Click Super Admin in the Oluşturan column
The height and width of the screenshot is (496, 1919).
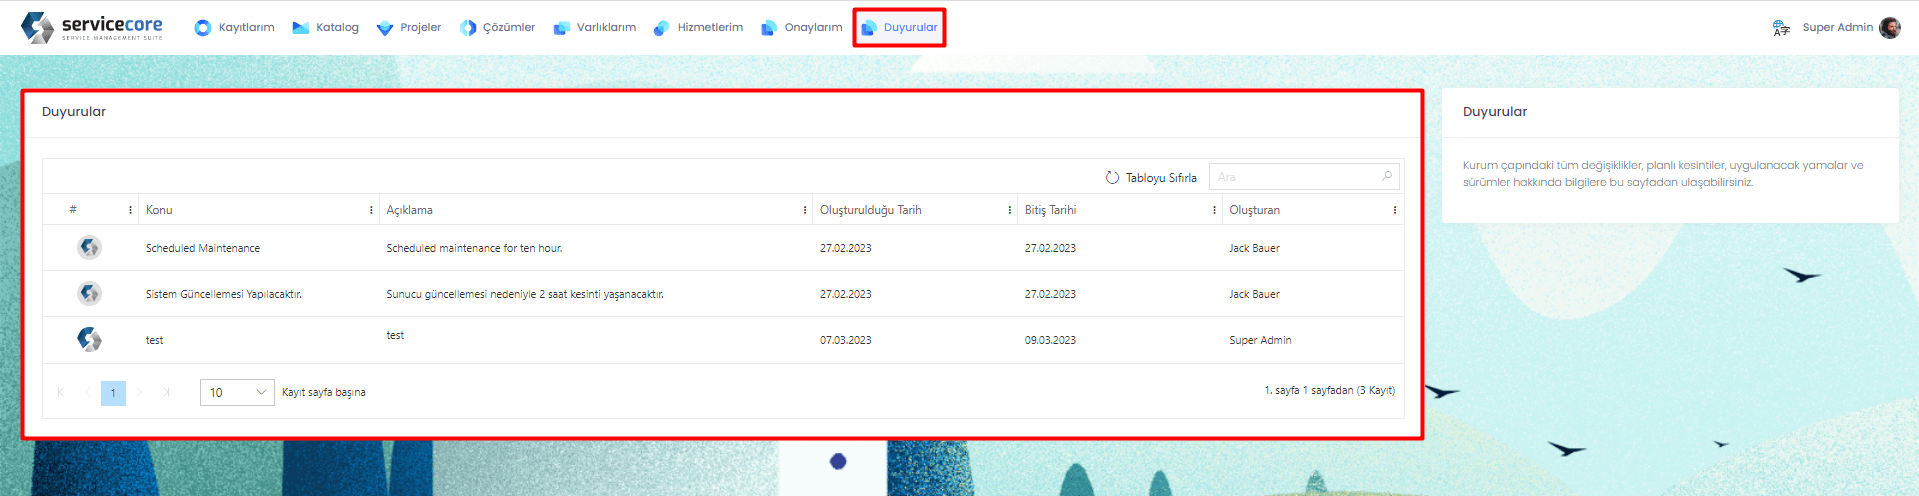(1260, 340)
